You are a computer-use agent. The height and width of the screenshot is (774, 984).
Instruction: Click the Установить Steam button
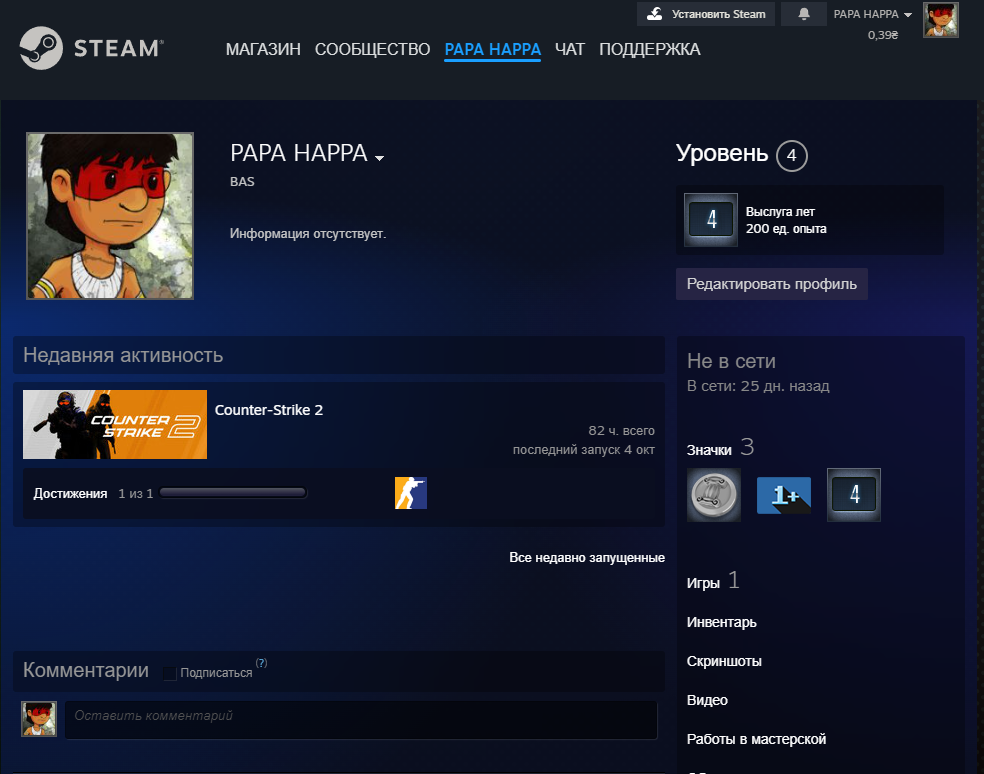(706, 14)
